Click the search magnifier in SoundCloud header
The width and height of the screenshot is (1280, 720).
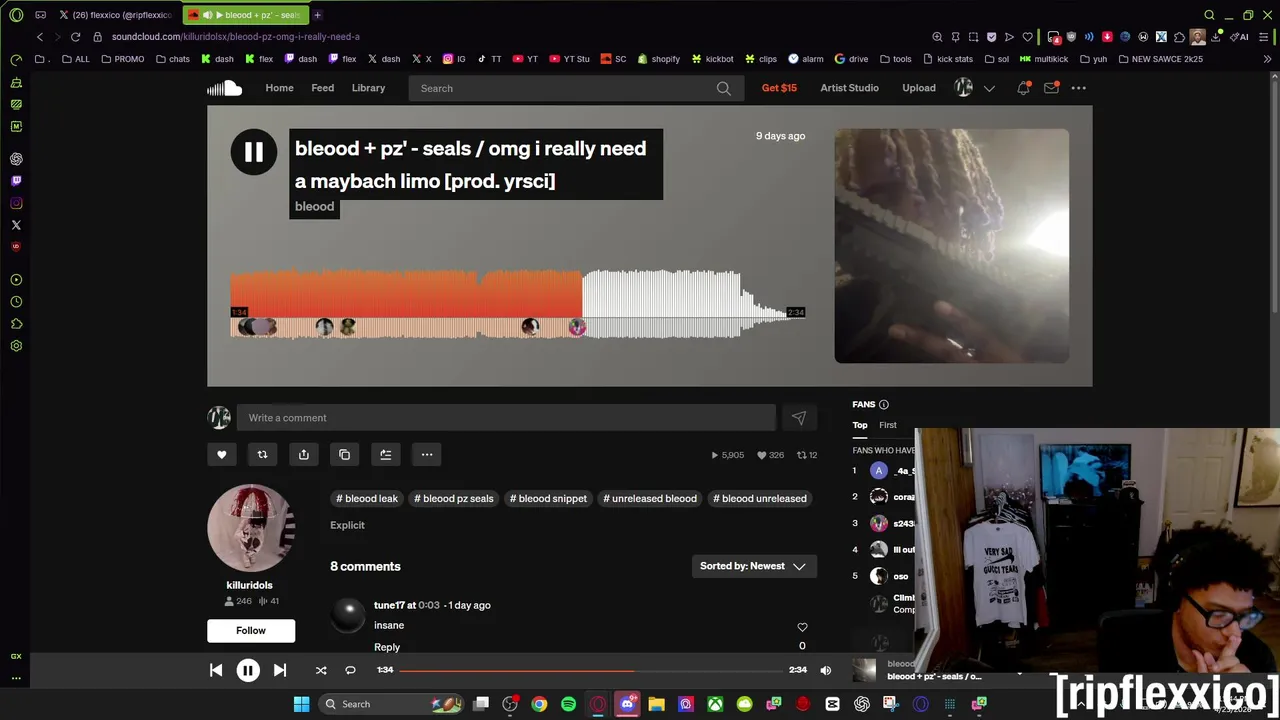tap(723, 88)
